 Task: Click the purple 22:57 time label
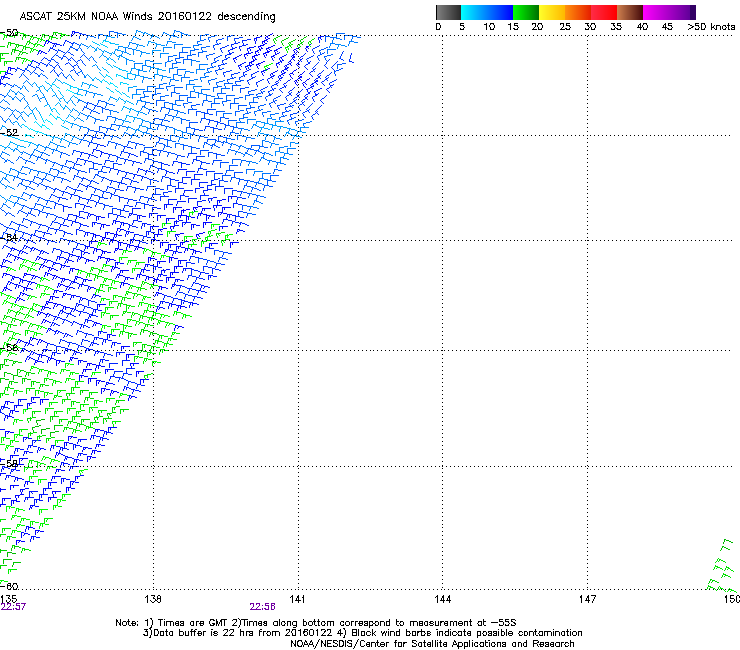point(13,607)
